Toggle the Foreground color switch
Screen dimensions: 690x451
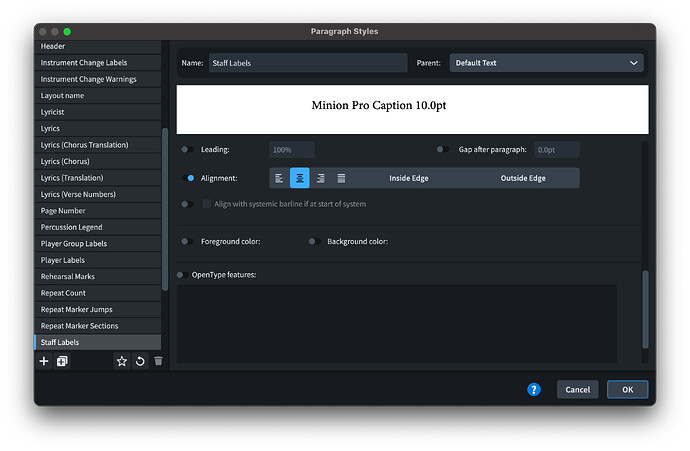pyautogui.click(x=187, y=242)
